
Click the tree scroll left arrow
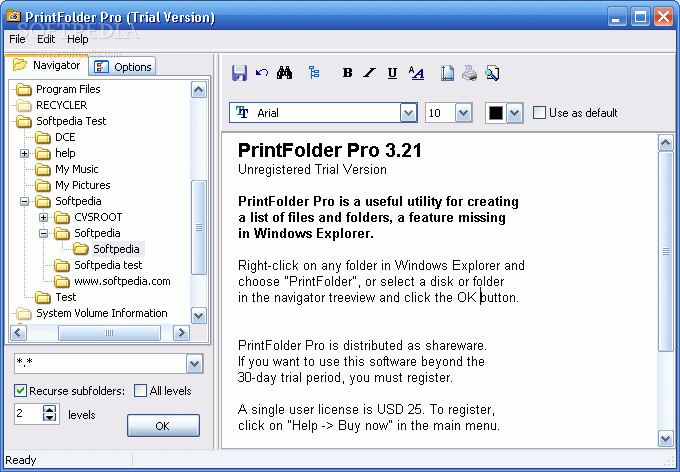18,333
